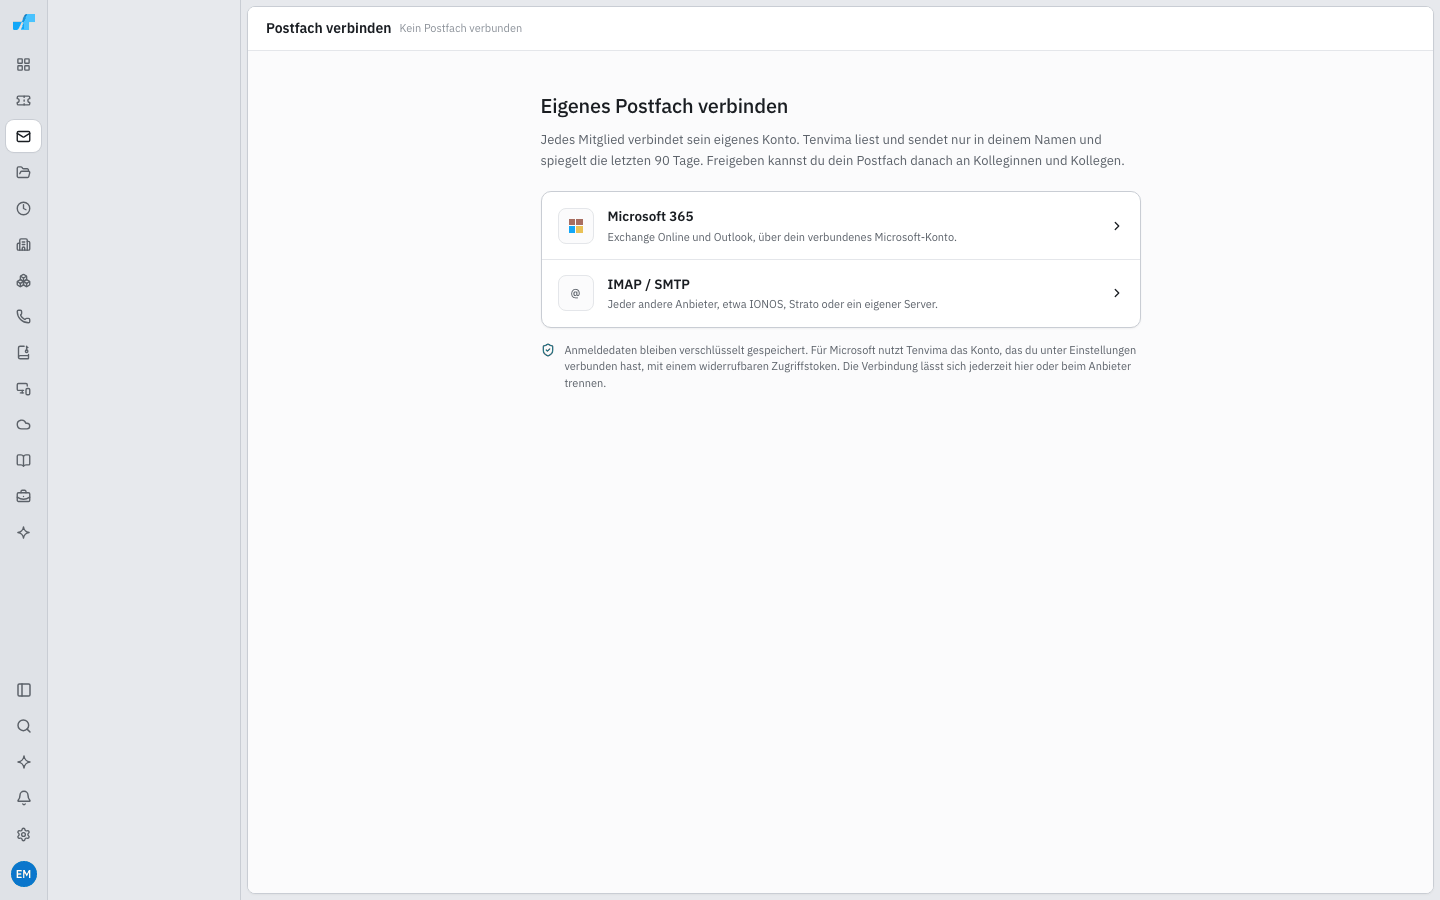Image resolution: width=1440 pixels, height=900 pixels.
Task: Click the 'Kein Postfach verbunden' status text
Action: coord(461,28)
